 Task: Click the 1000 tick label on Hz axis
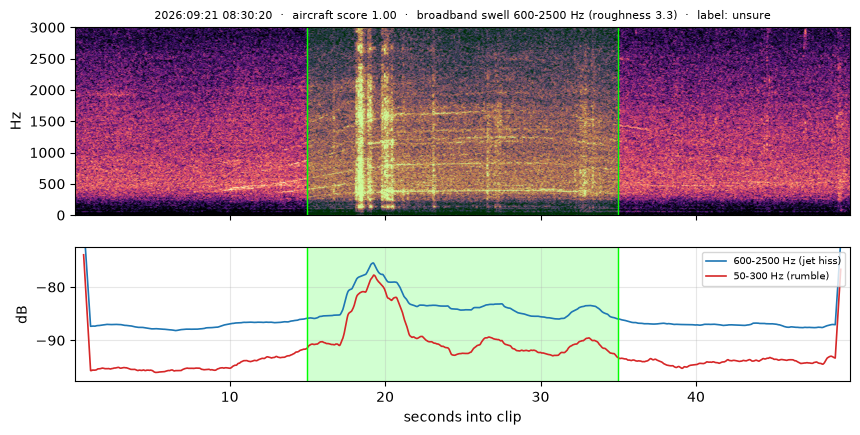pyautogui.click(x=48, y=153)
